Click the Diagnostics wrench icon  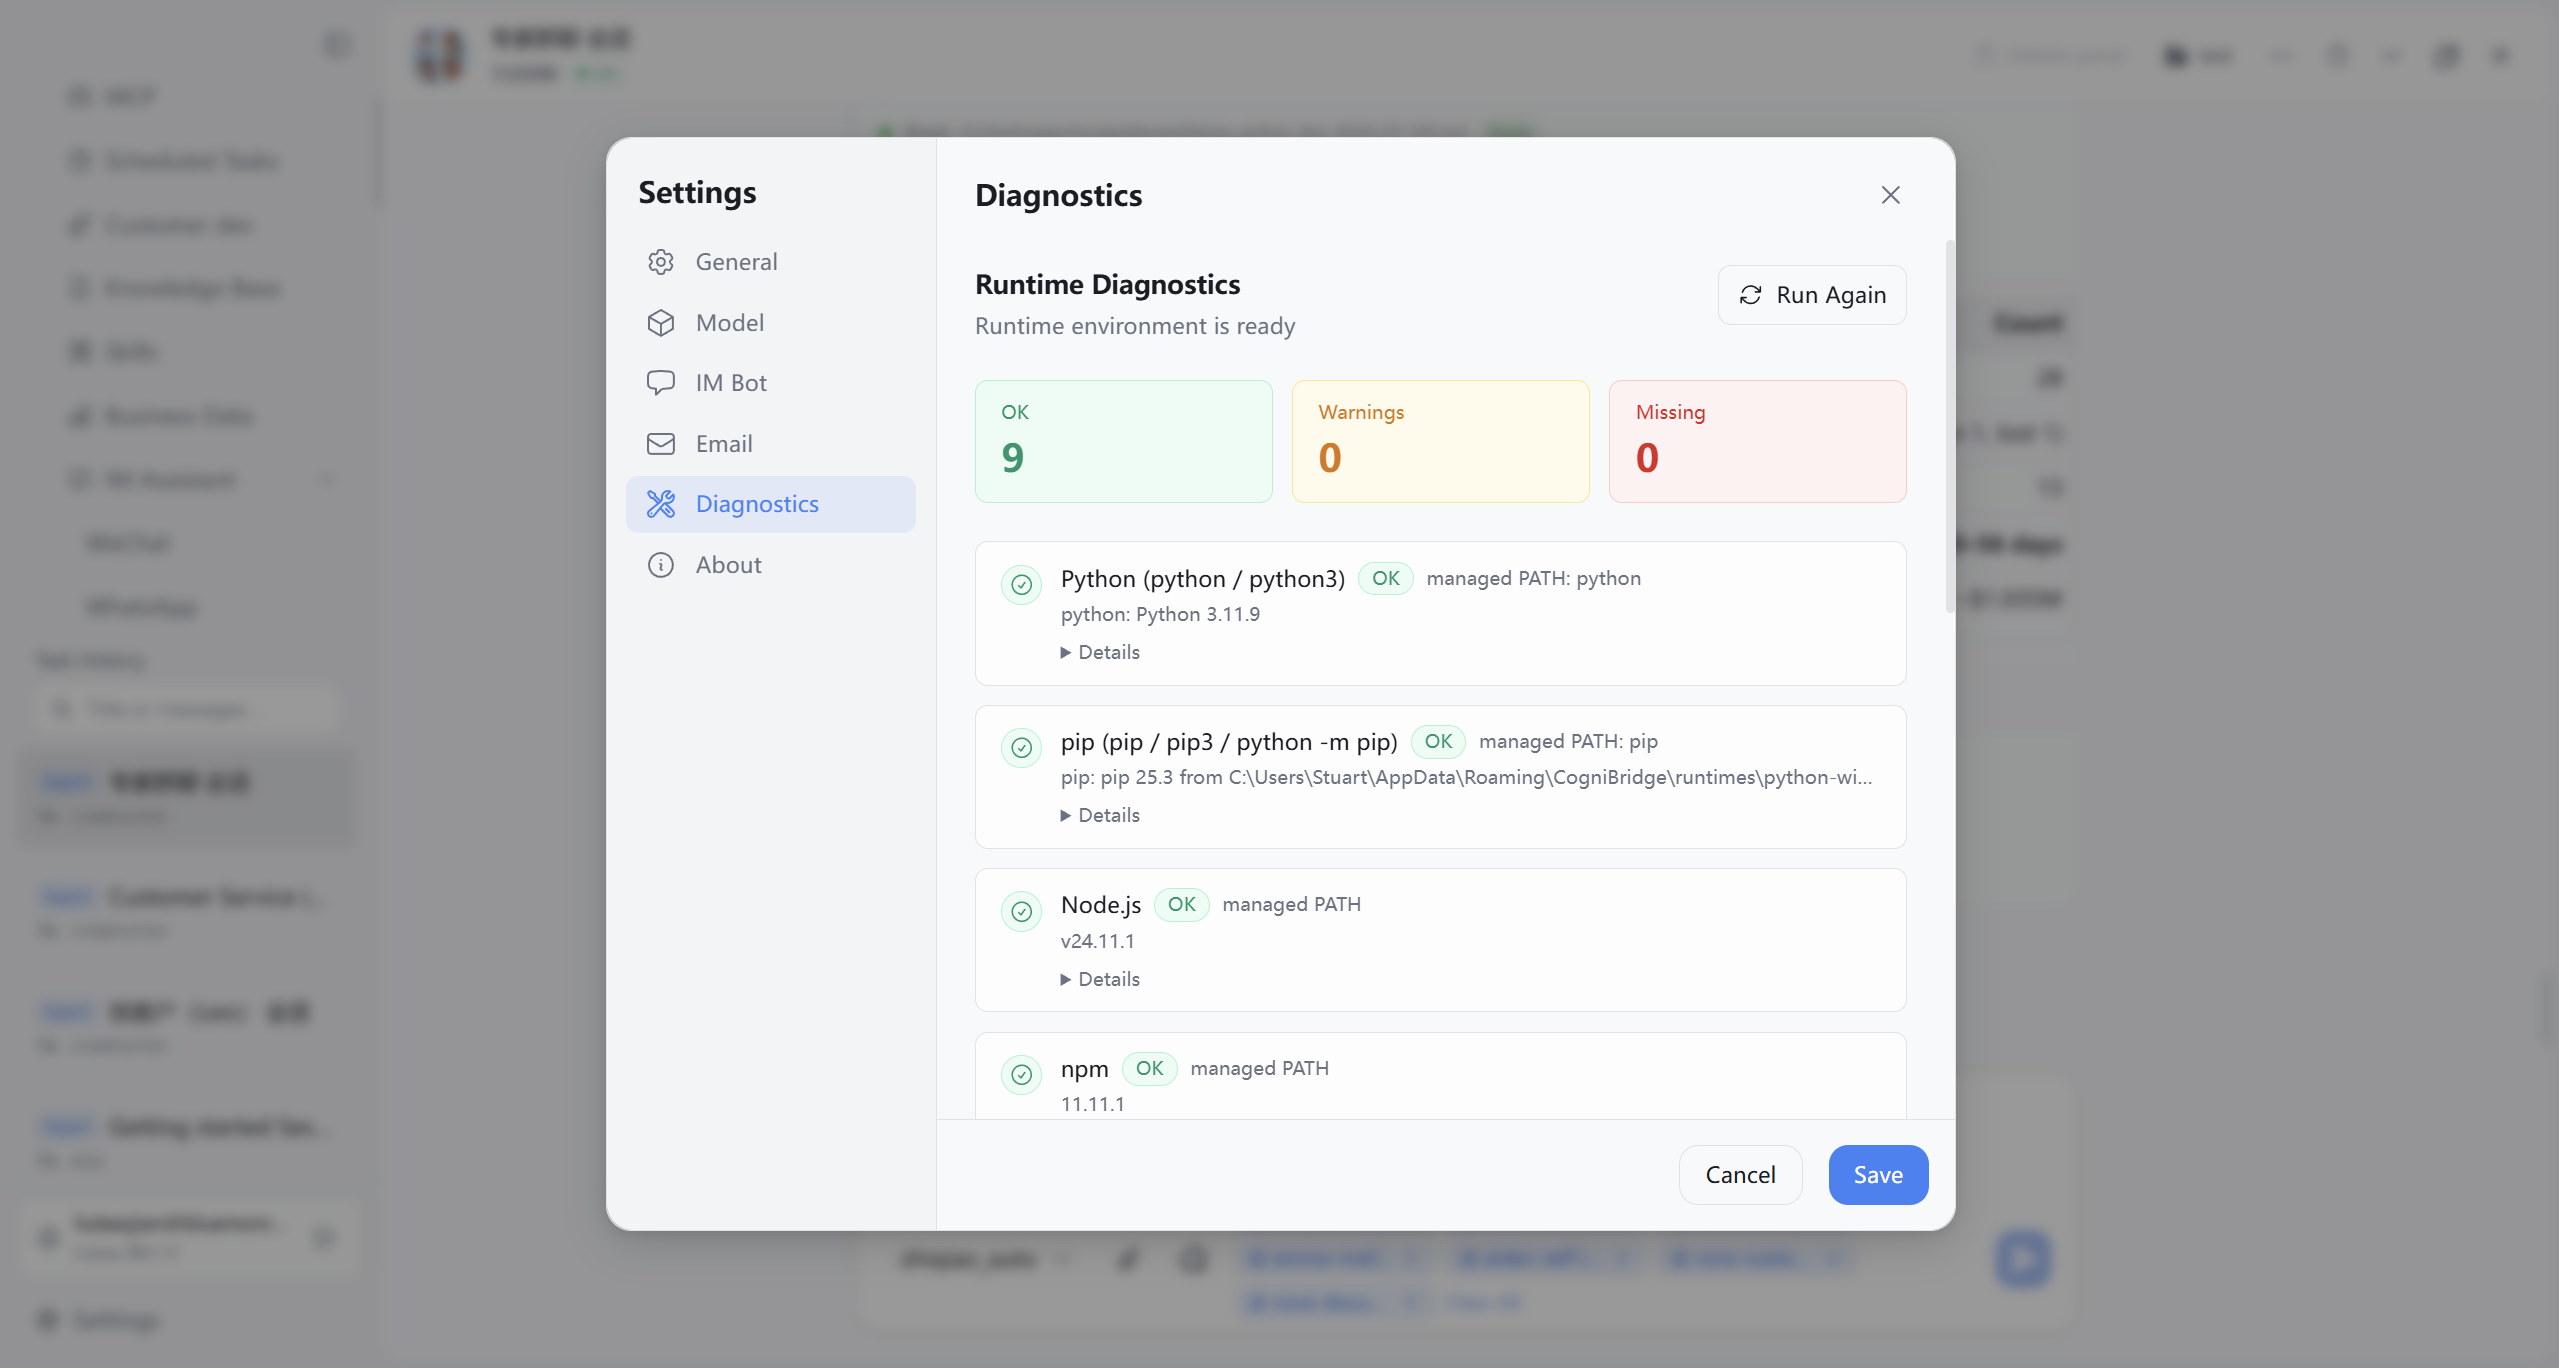pyautogui.click(x=661, y=504)
